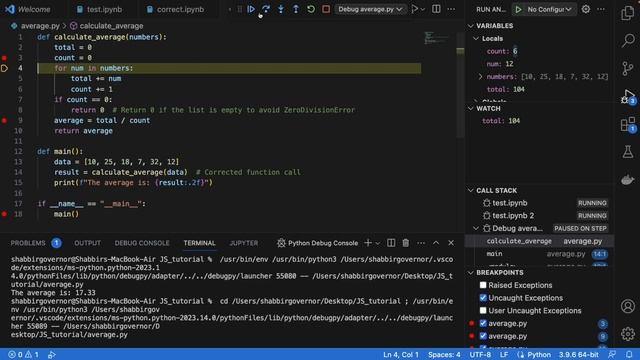Change indentation via Spaces: 4
The height and width of the screenshot is (360, 640).
pos(444,354)
